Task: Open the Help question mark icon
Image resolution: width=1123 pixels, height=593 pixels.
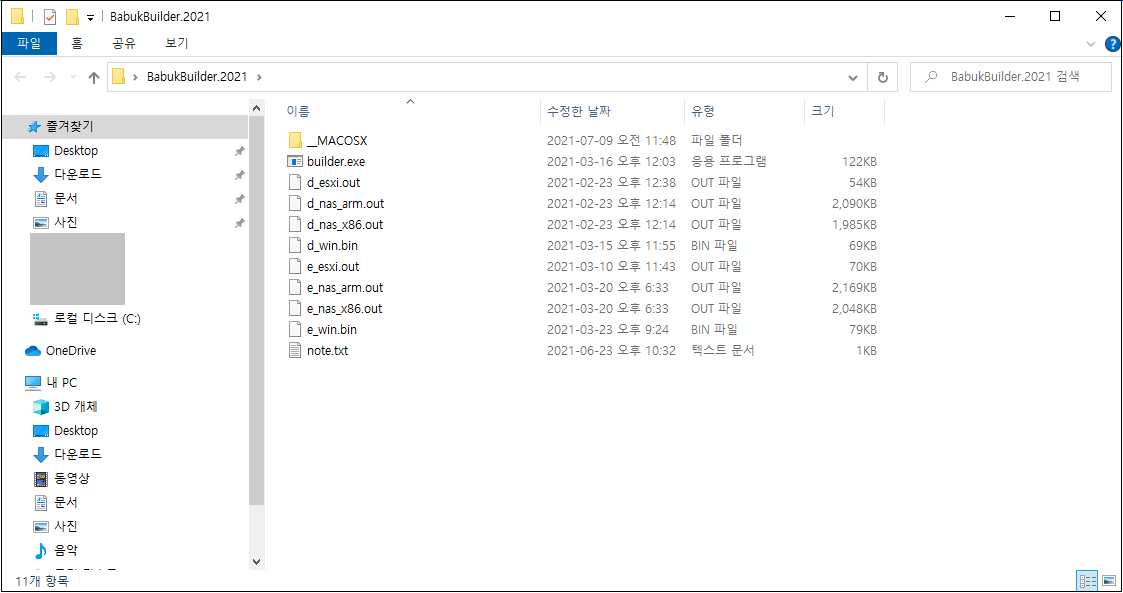Action: pos(1112,44)
